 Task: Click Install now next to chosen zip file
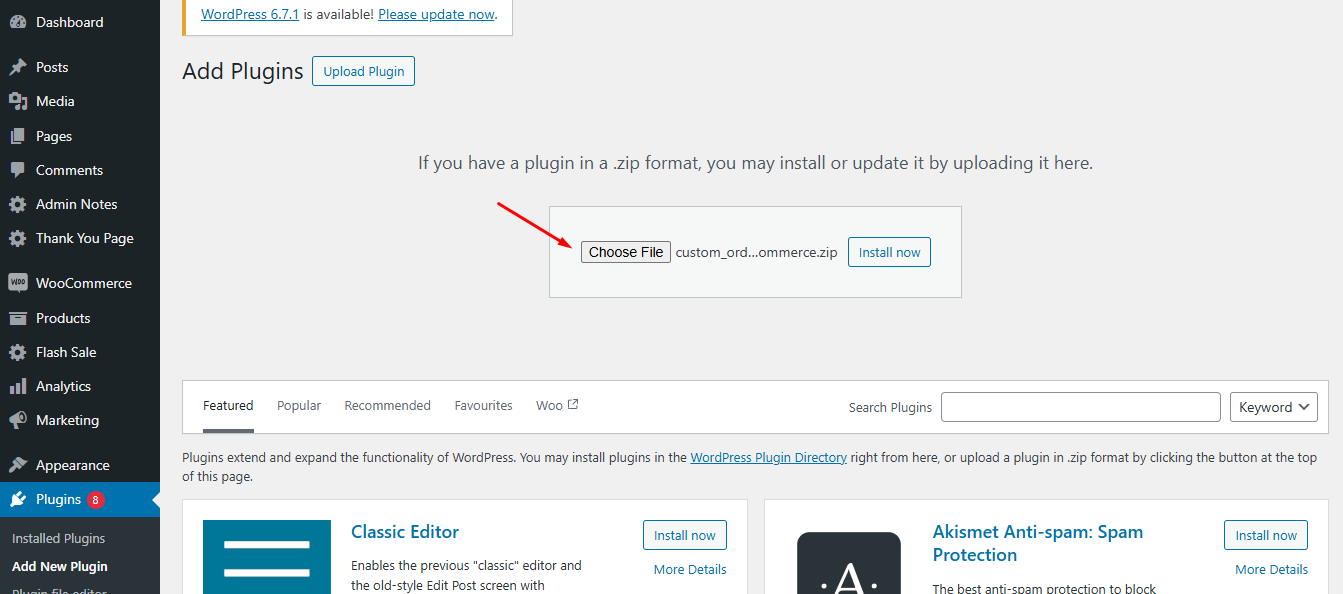click(x=889, y=252)
